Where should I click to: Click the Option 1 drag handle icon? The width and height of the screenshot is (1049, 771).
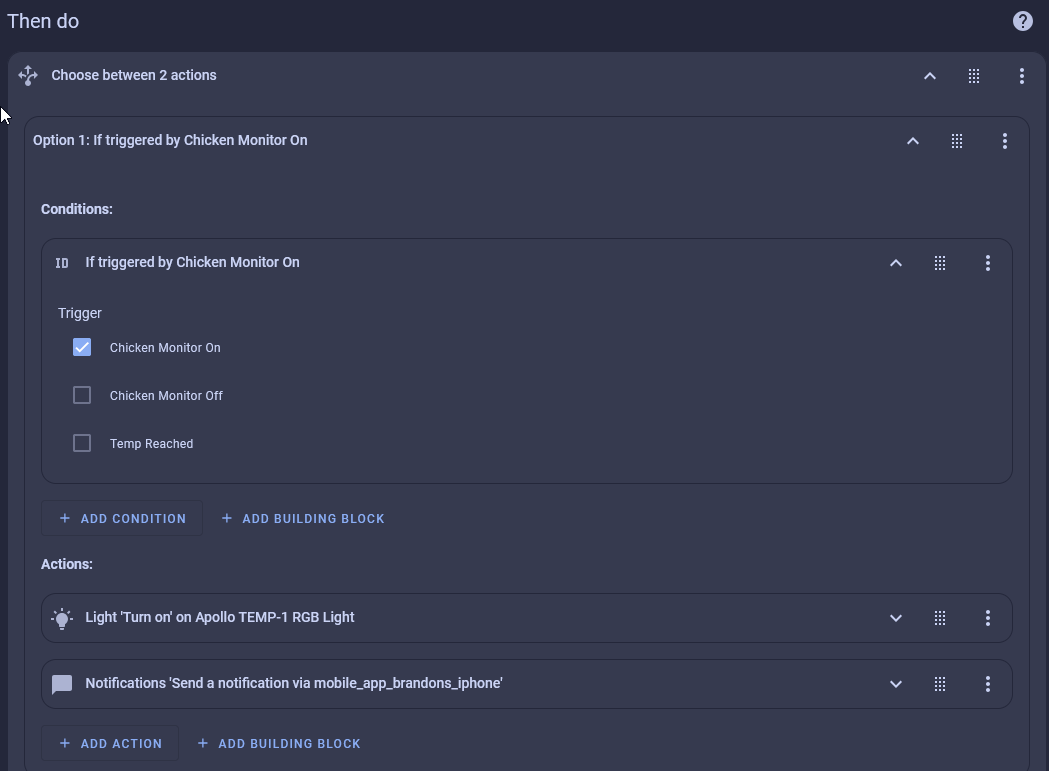[956, 141]
